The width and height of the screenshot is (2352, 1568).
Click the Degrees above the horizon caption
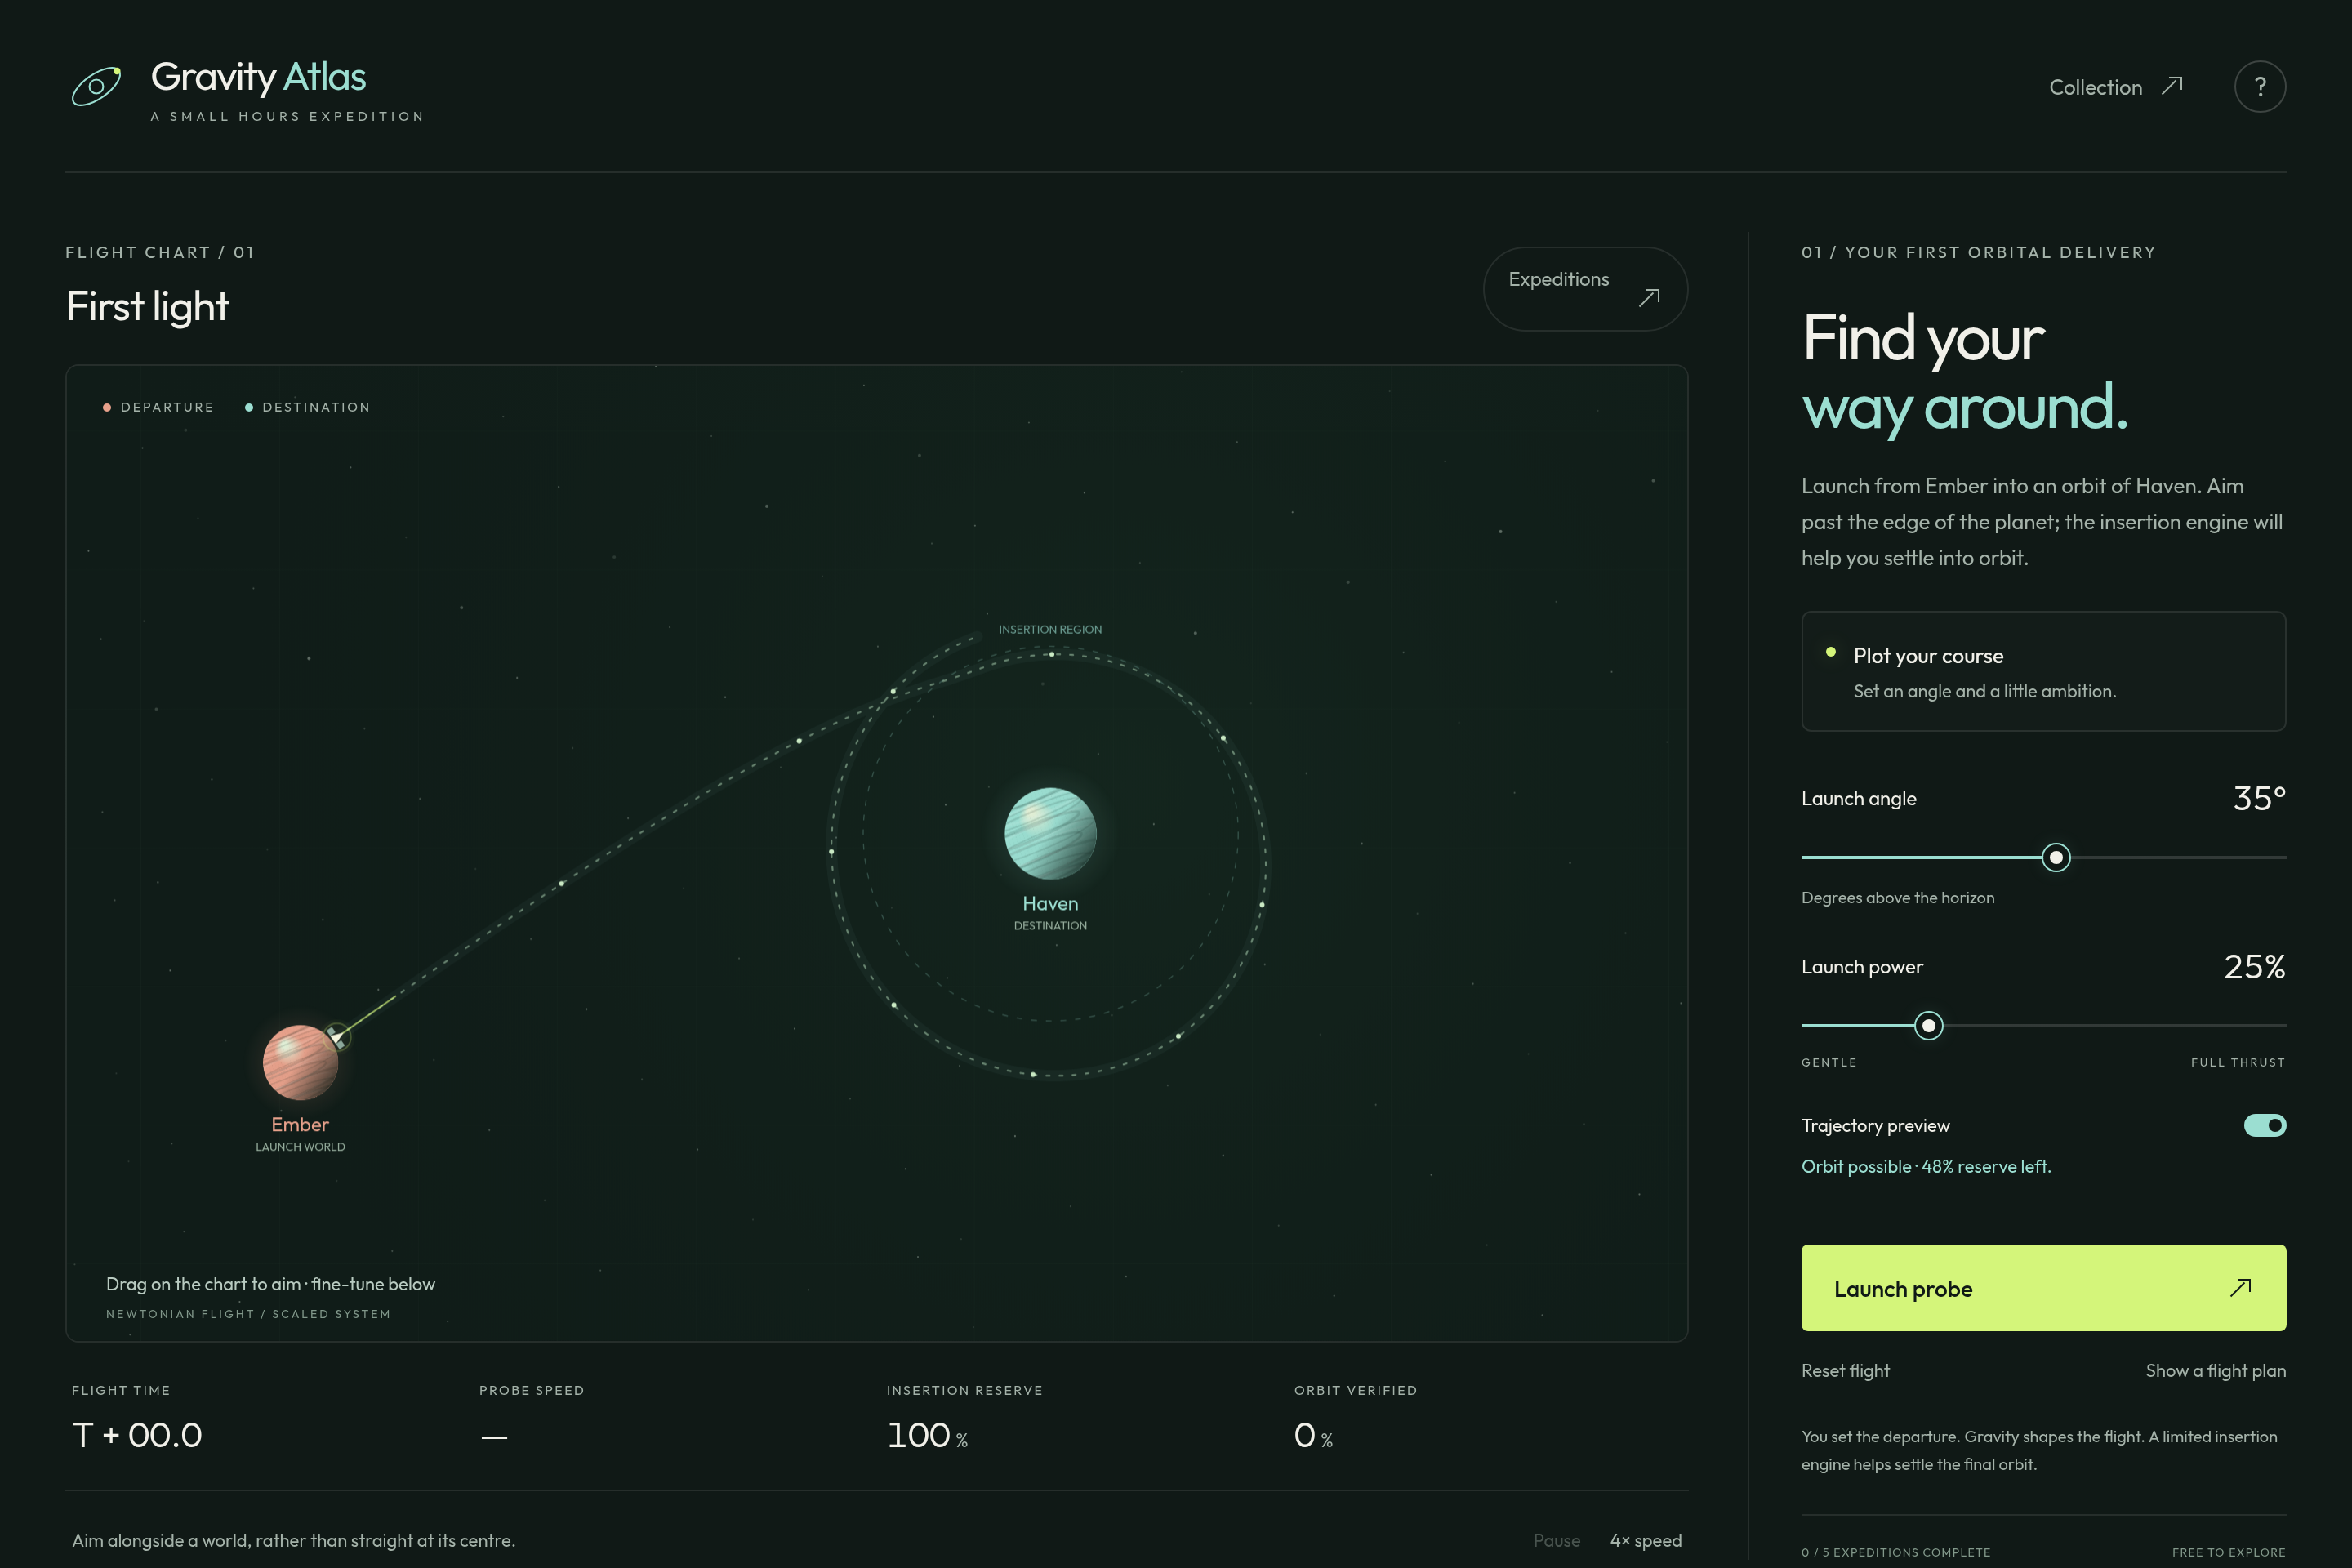pos(1898,898)
